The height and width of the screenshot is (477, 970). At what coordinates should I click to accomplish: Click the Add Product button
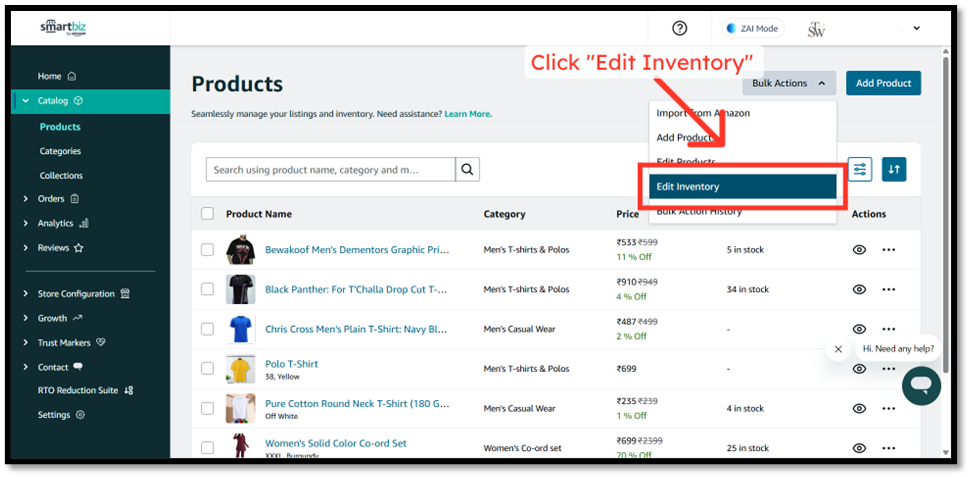coord(883,83)
